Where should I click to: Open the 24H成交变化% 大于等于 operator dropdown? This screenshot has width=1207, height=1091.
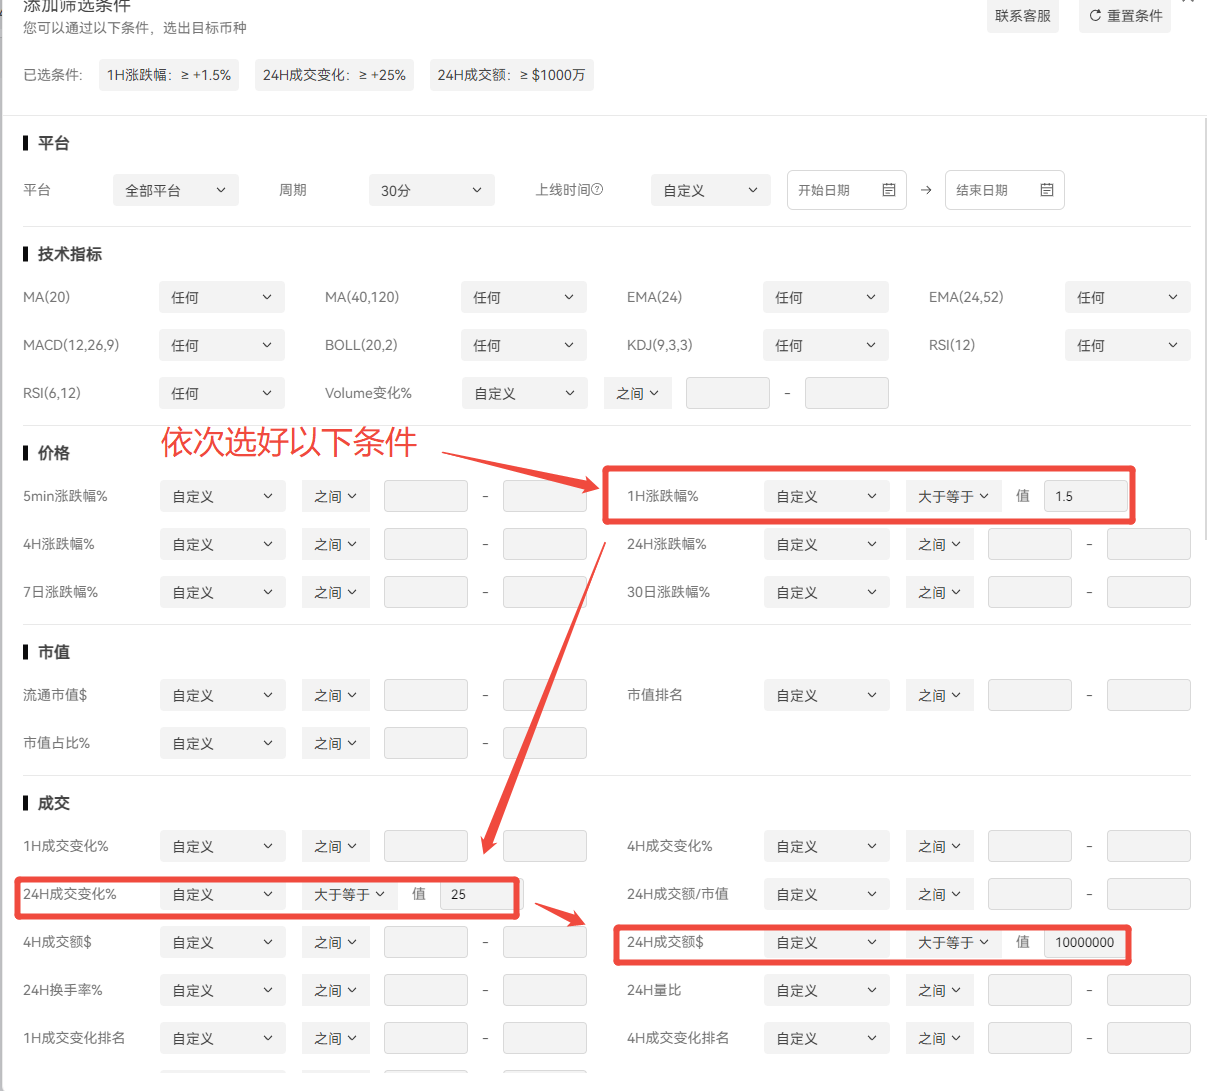pos(350,894)
